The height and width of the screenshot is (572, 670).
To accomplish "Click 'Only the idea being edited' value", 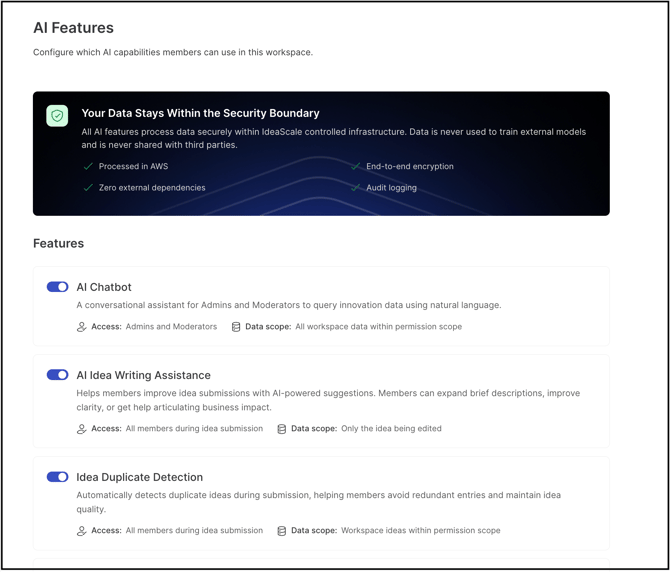I will (x=391, y=428).
